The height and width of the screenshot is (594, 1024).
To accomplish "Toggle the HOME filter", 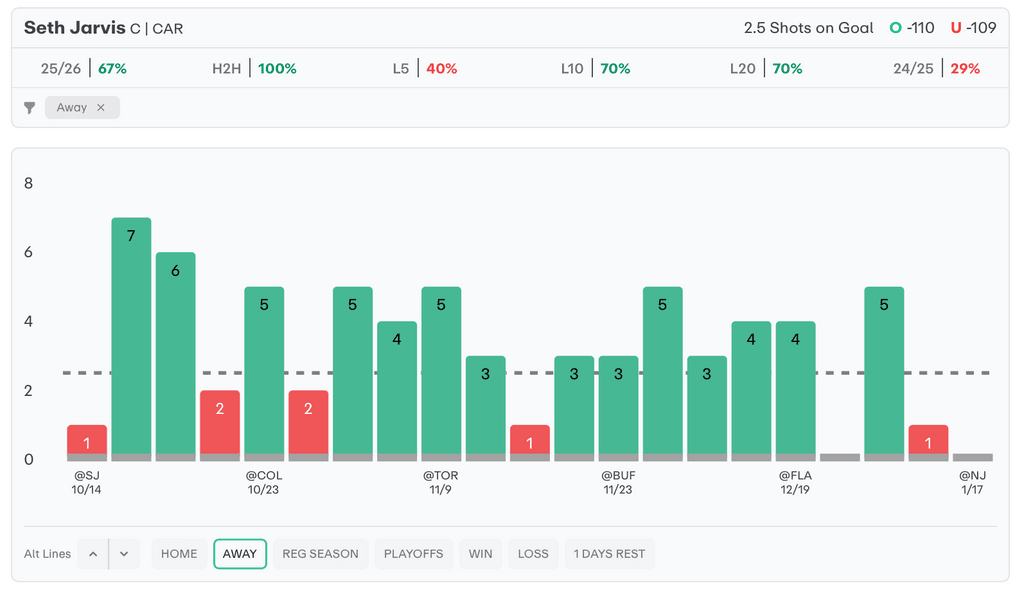I will click(x=179, y=554).
